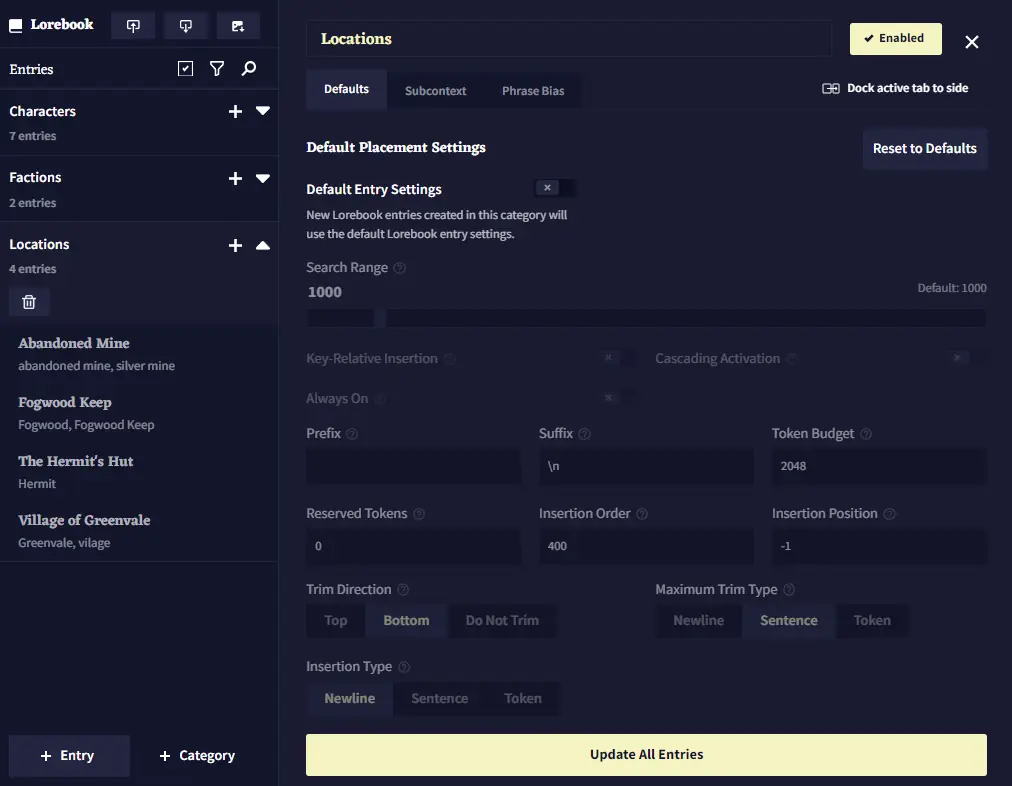The height and width of the screenshot is (786, 1012).
Task: Click the export-as-image icon button
Action: pos(238,26)
